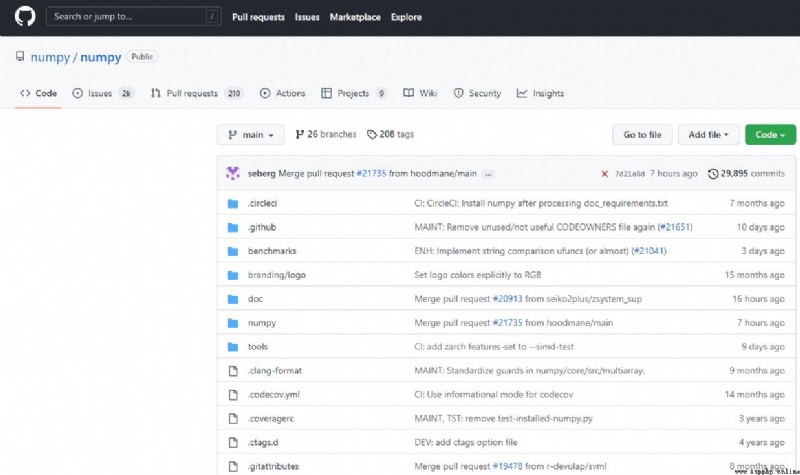
Task: Open the 'CI: Use informational mode for codecov' commit
Action: click(x=494, y=395)
